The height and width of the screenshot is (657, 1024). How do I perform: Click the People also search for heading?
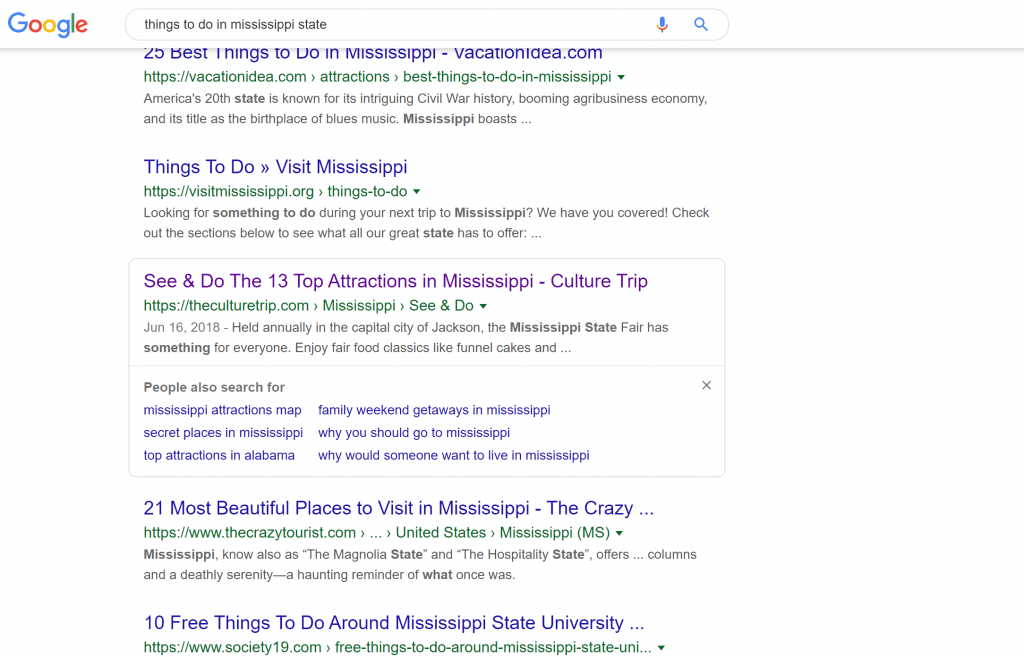[214, 387]
